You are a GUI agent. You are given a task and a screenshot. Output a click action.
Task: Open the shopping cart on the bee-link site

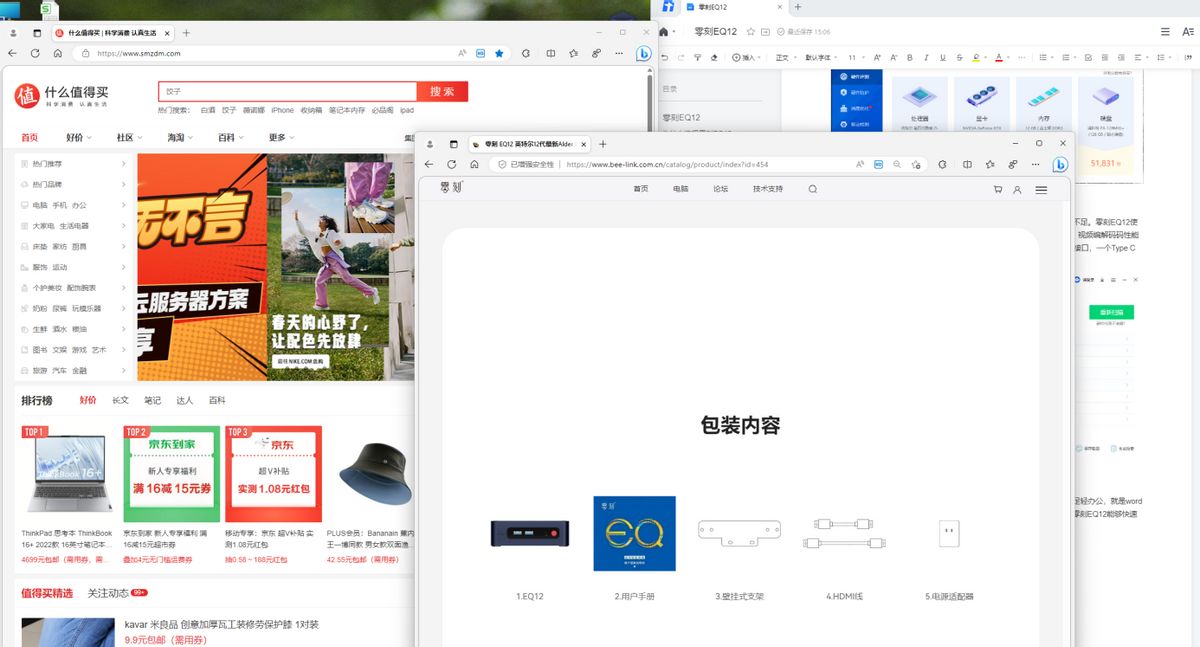(997, 189)
